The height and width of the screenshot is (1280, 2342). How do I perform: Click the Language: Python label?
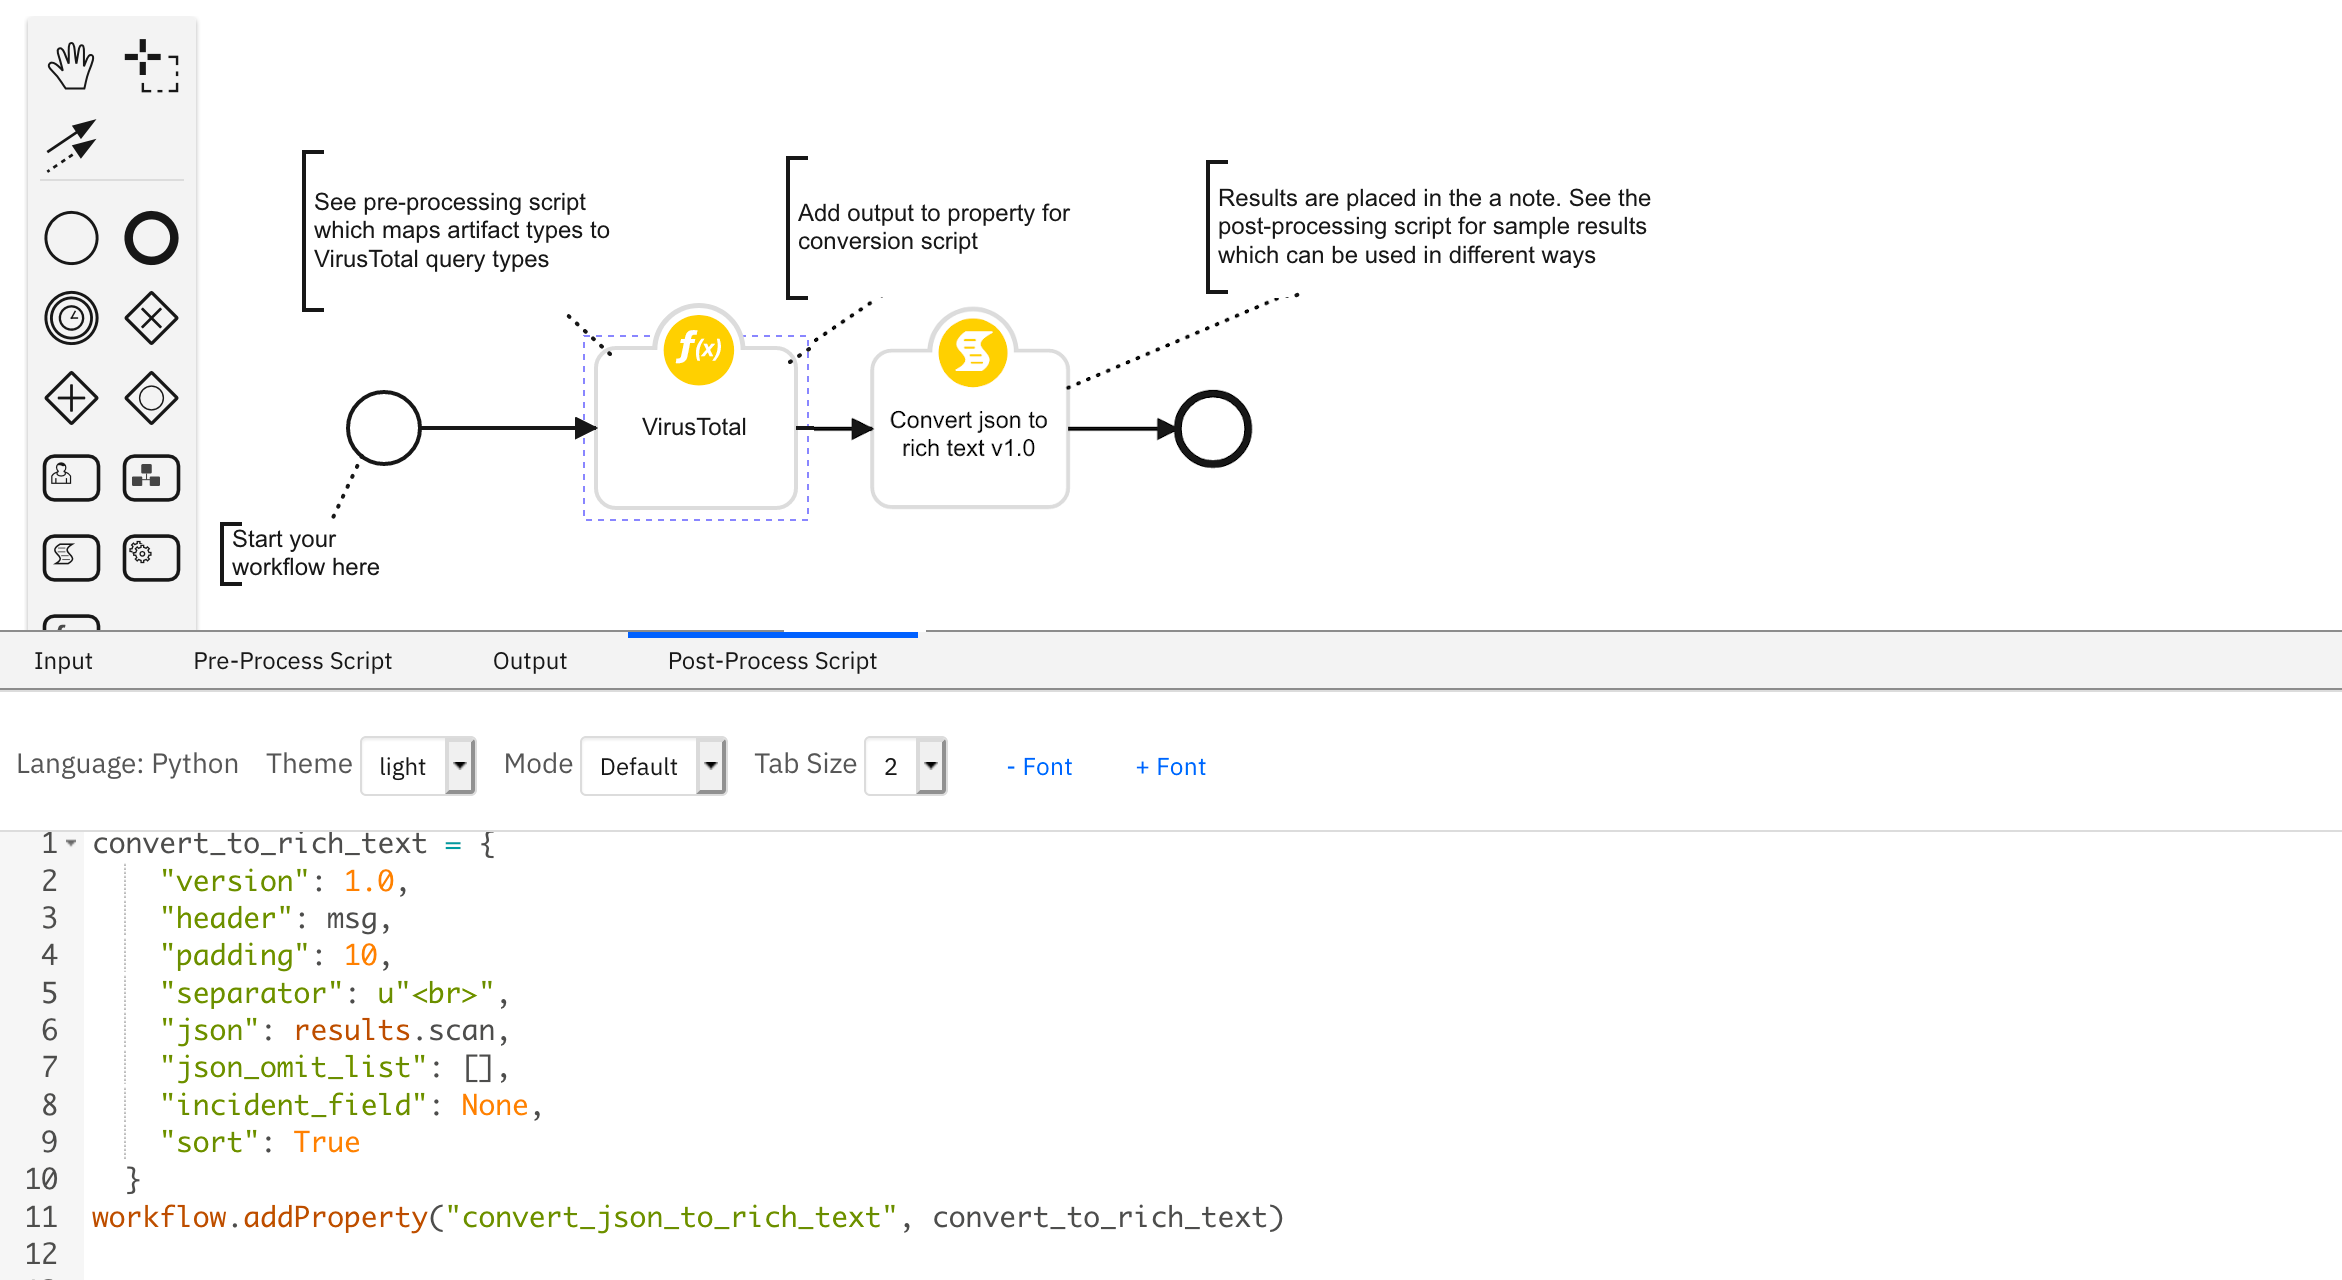coord(127,764)
